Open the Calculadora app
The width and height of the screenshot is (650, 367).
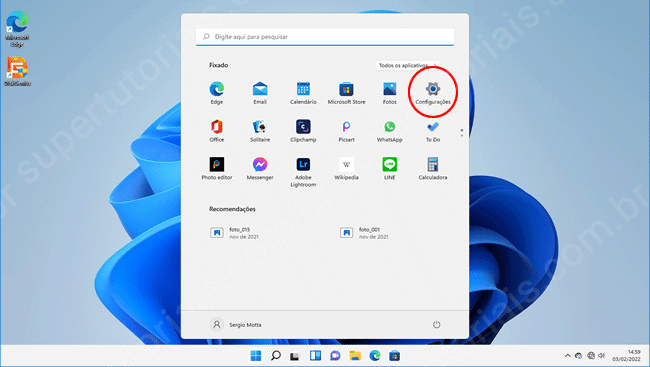(433, 168)
